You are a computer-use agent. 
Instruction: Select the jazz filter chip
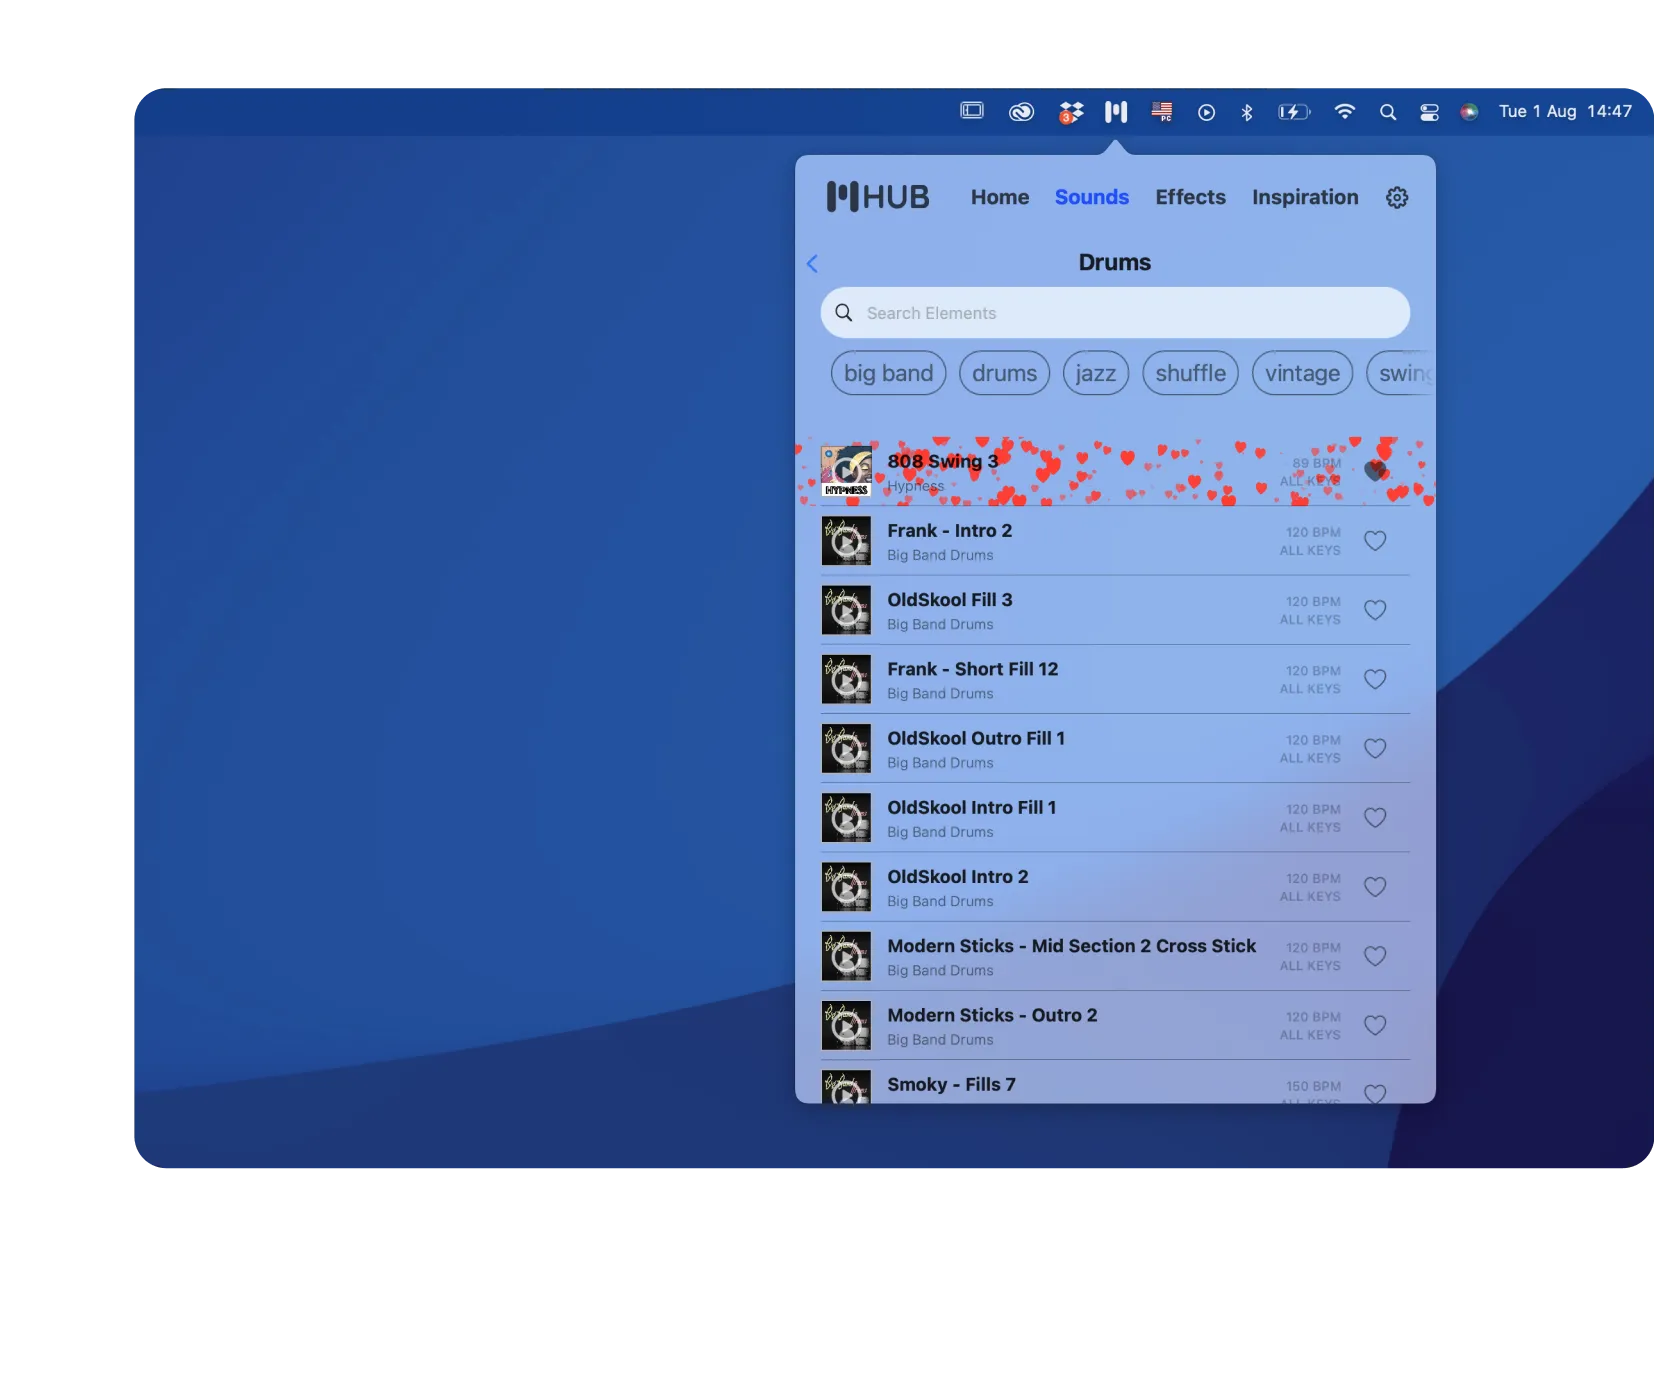[1095, 373]
